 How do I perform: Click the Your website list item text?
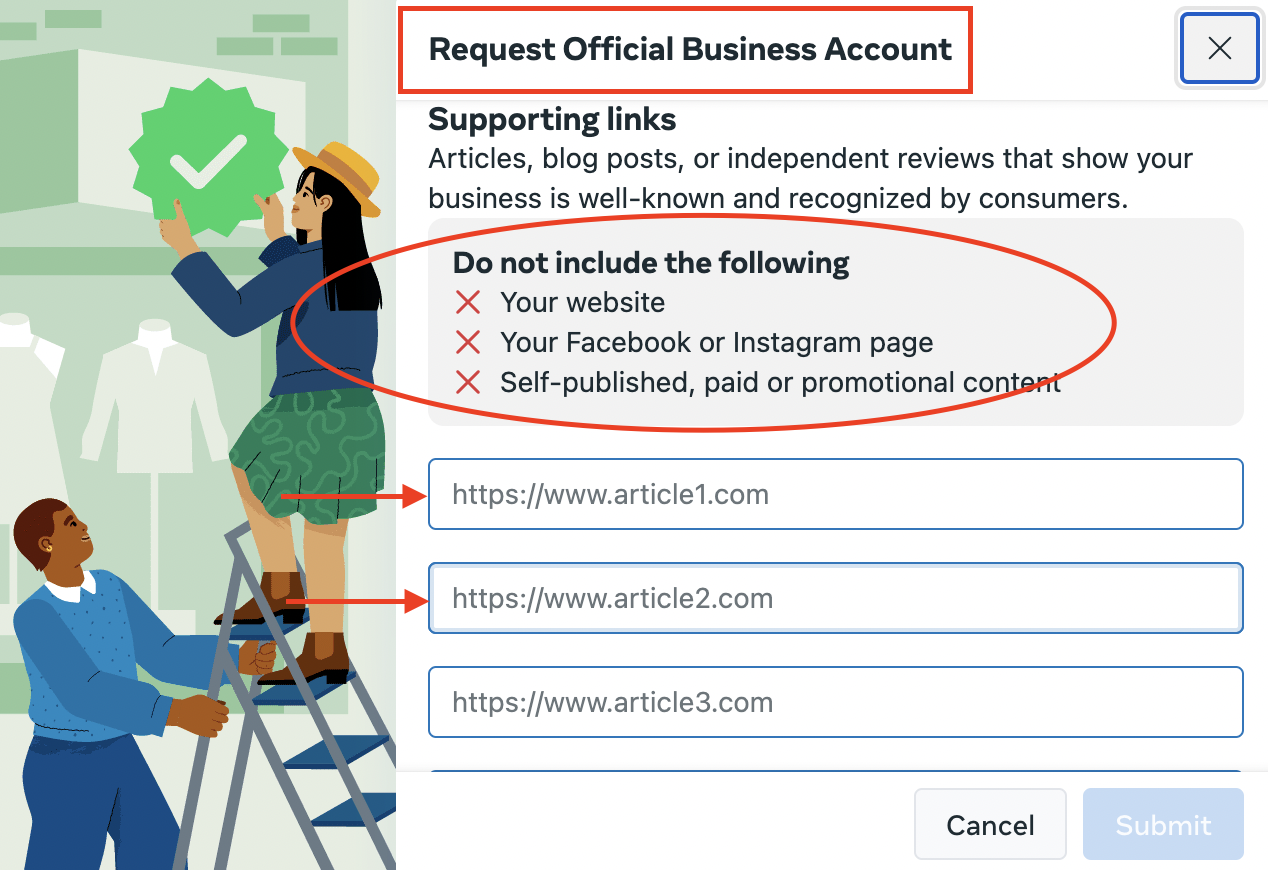click(x=583, y=302)
